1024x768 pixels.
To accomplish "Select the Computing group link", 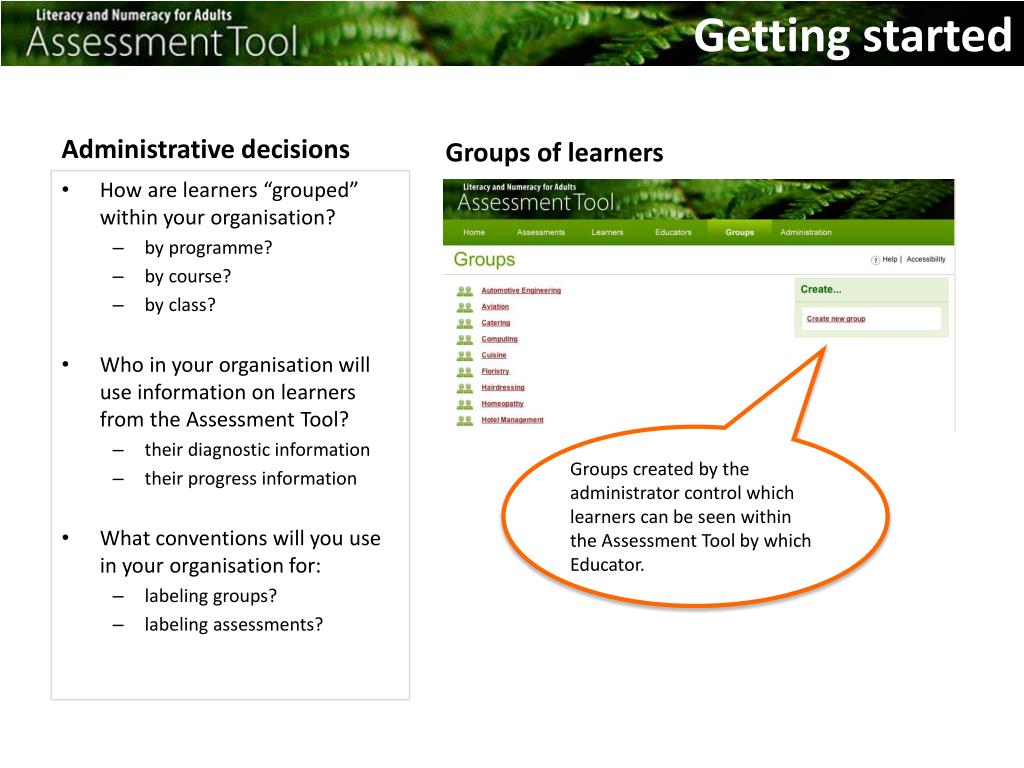I will click(x=500, y=340).
